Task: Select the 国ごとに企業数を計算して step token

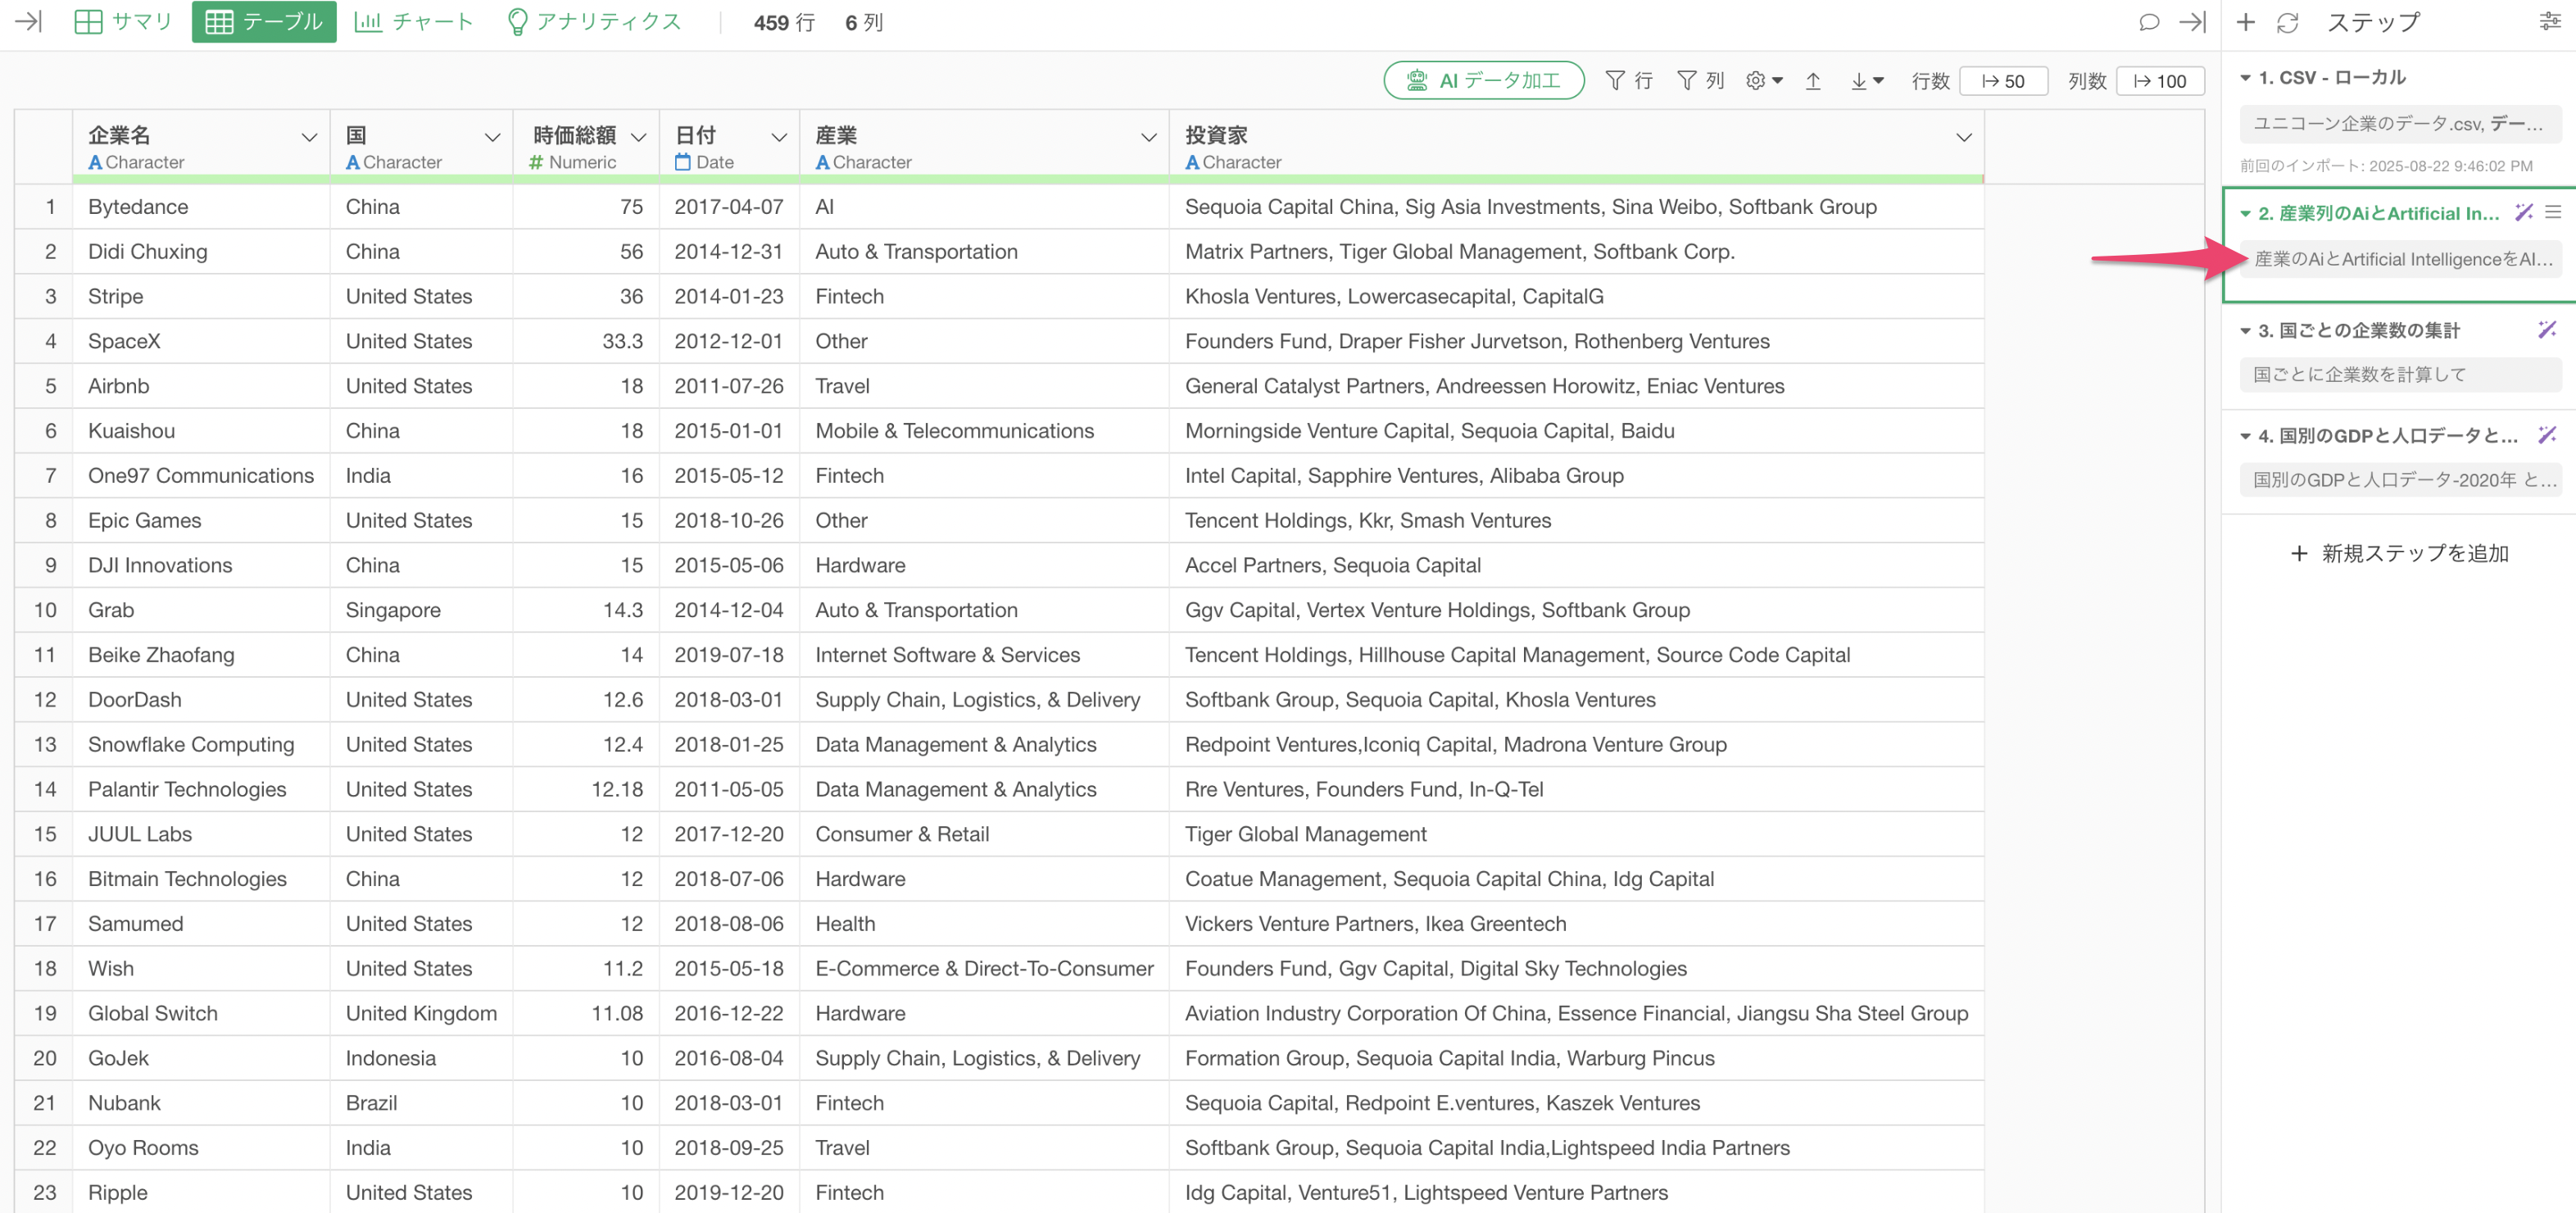Action: point(2400,374)
